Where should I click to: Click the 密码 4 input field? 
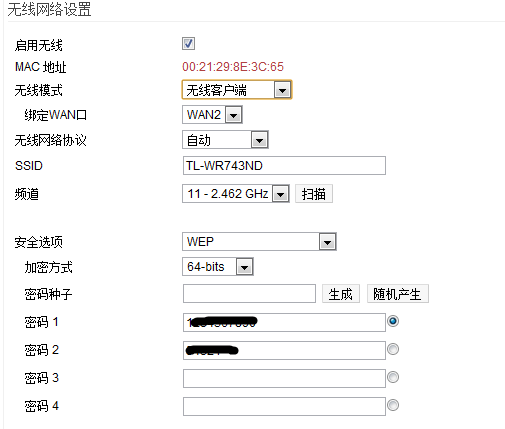284,406
